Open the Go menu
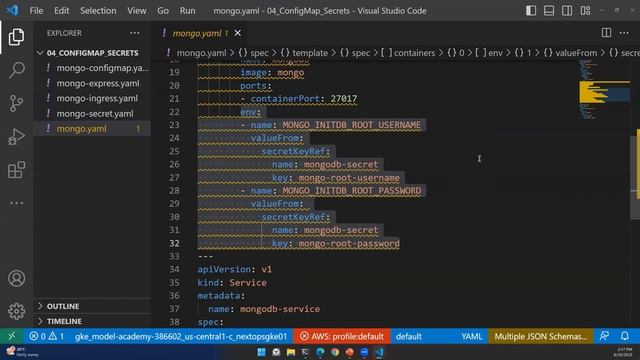Viewport: 640px width, 360px height. click(163, 11)
